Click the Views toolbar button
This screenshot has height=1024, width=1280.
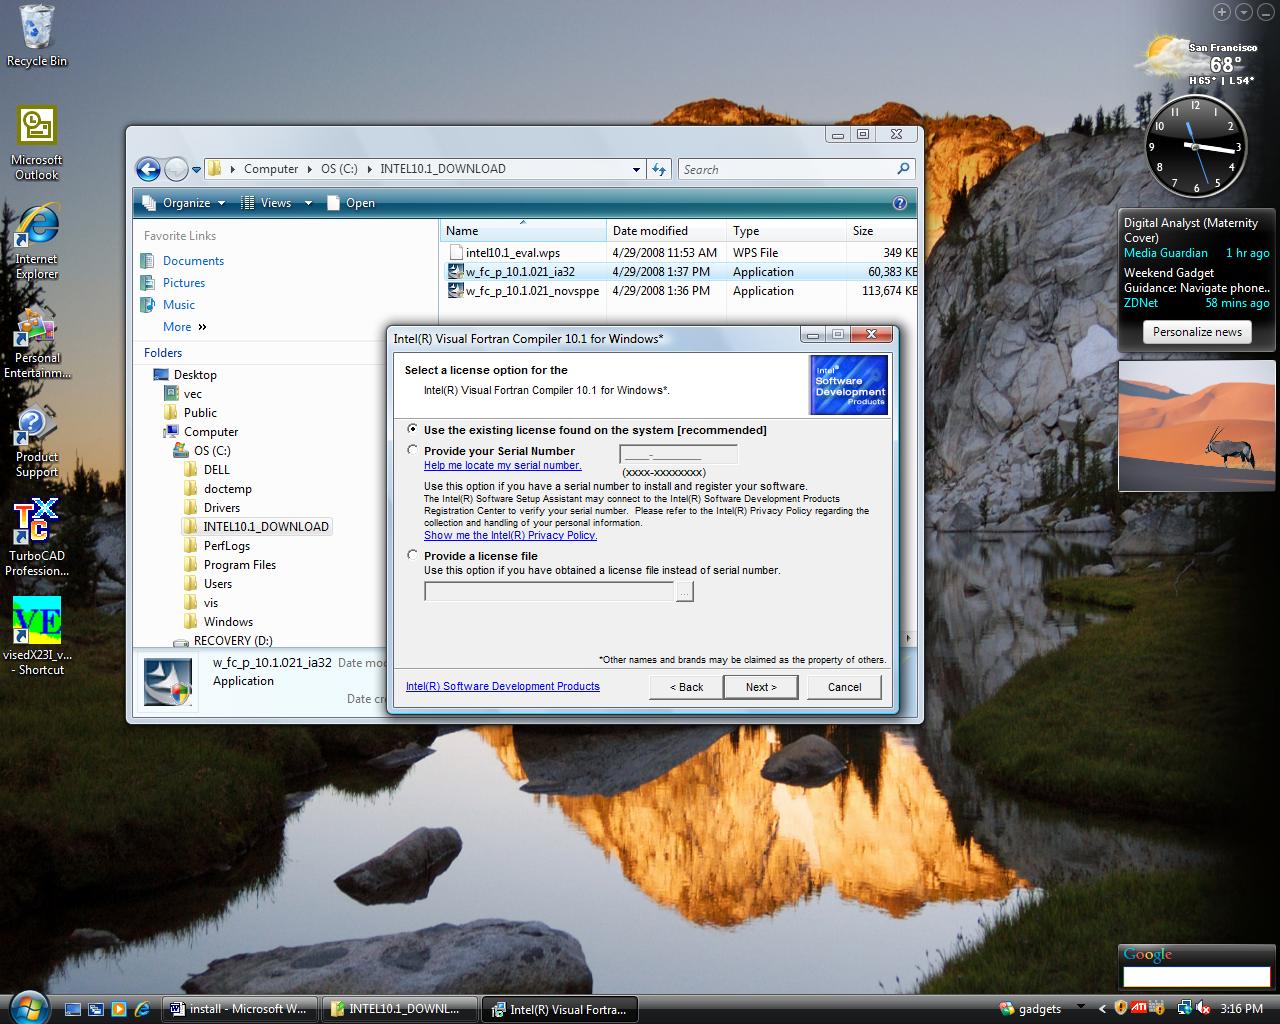point(266,203)
